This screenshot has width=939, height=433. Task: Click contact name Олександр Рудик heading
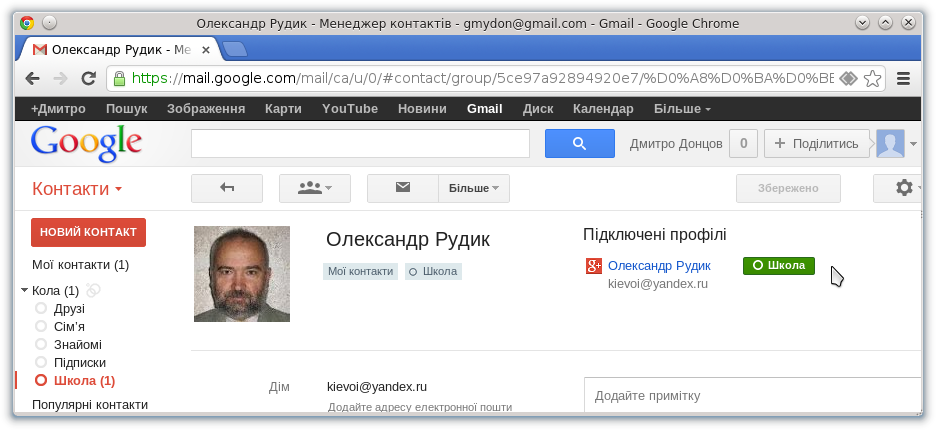pos(408,240)
